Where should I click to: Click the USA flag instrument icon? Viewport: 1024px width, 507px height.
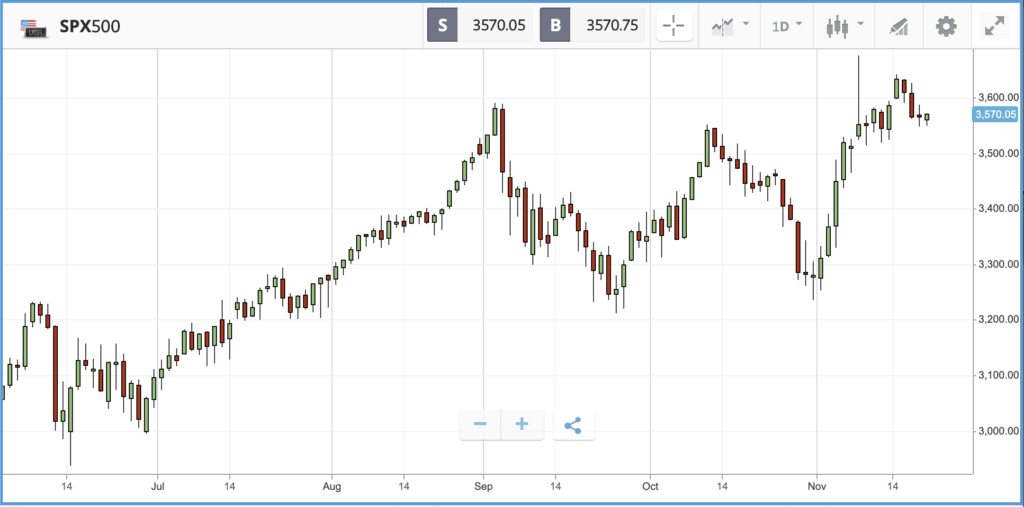click(35, 27)
